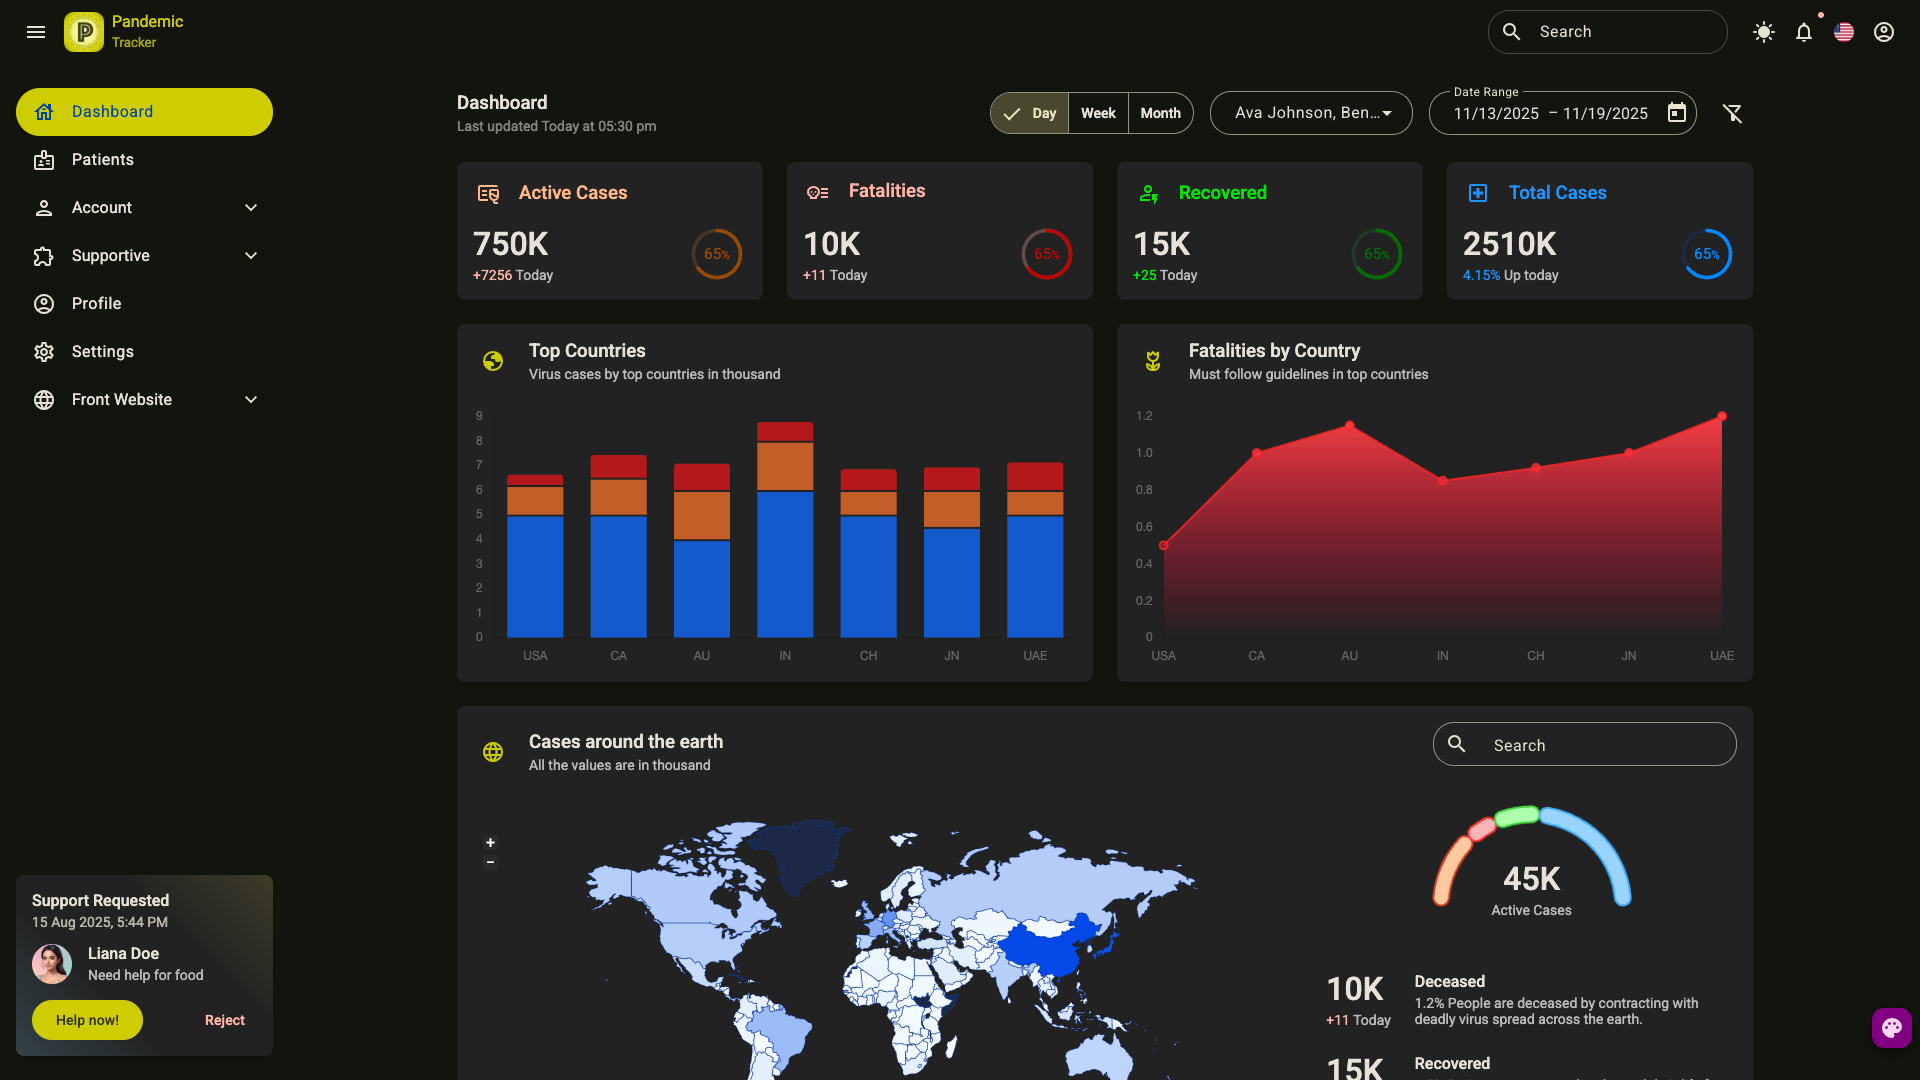This screenshot has width=1920, height=1080.
Task: Open the user account profile icon
Action: pyautogui.click(x=1884, y=31)
